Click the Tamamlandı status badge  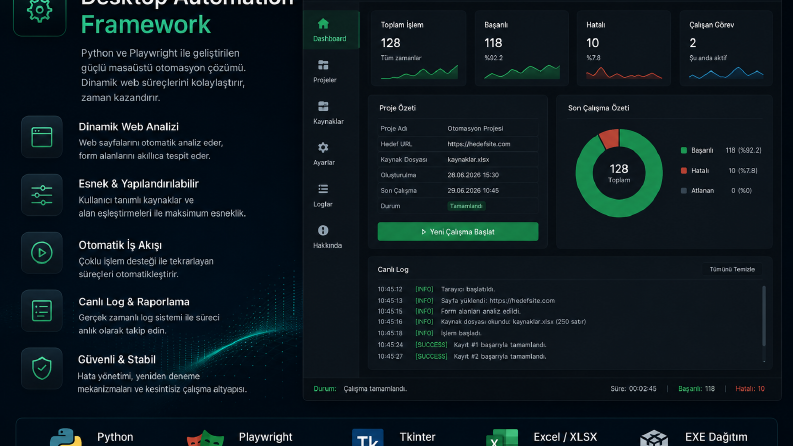click(466, 206)
